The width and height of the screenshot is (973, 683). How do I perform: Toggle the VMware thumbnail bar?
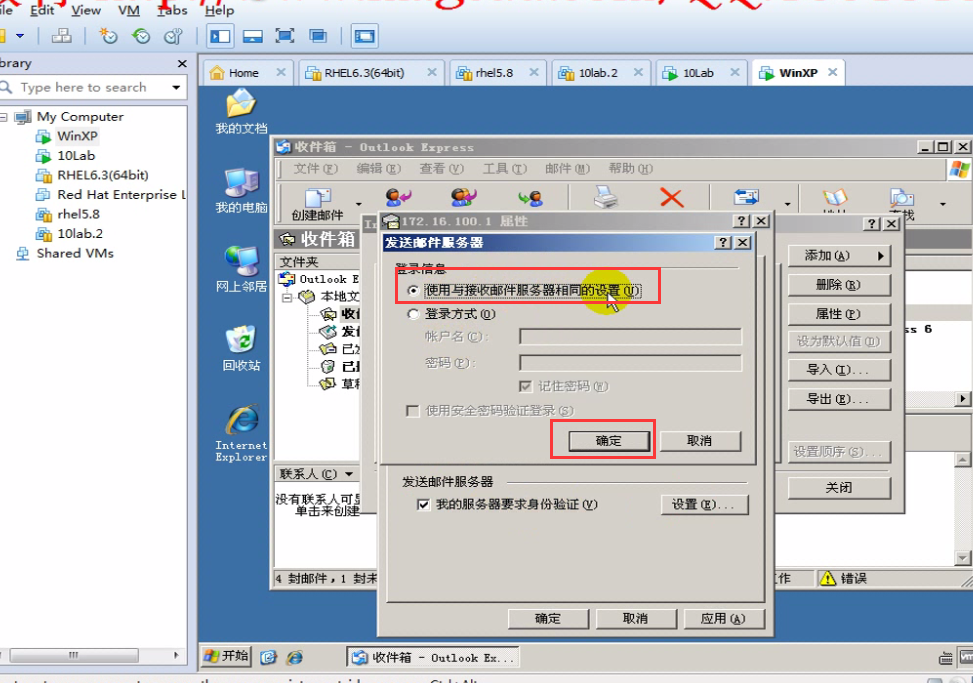tap(253, 36)
